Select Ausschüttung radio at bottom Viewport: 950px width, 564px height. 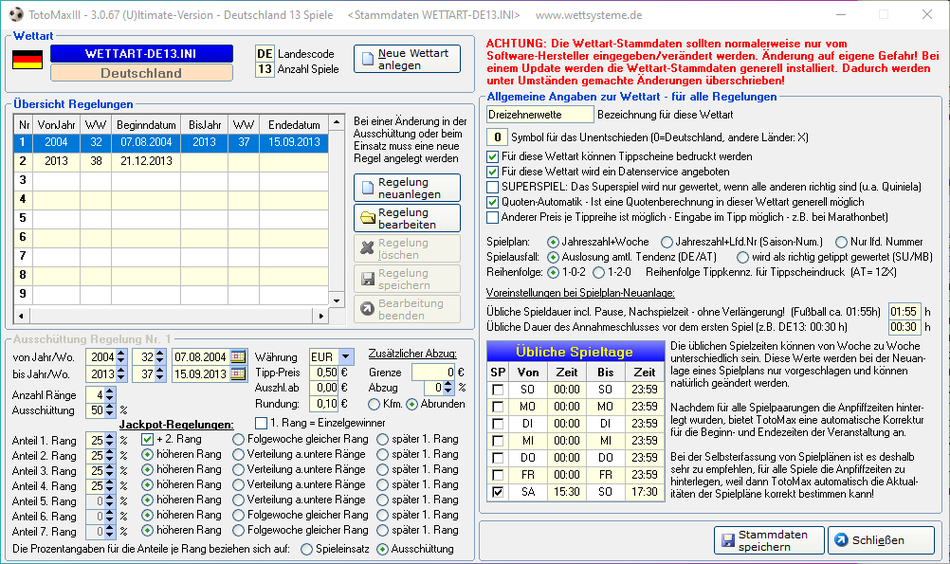pyautogui.click(x=382, y=549)
